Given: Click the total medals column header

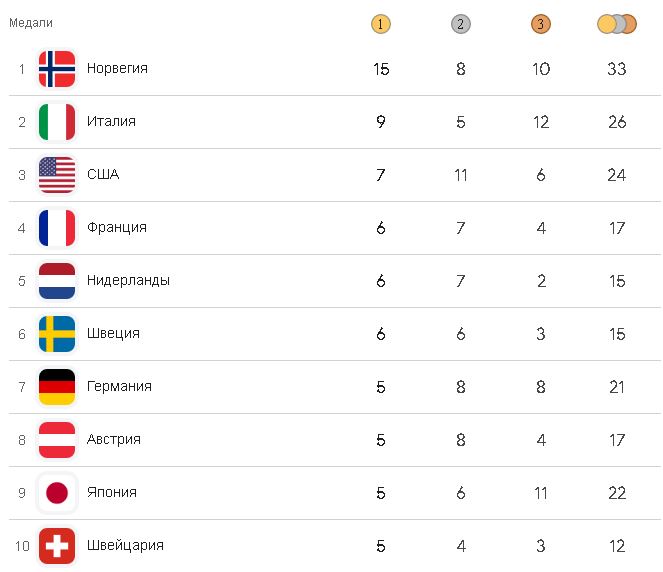Looking at the screenshot, I should point(616,24).
